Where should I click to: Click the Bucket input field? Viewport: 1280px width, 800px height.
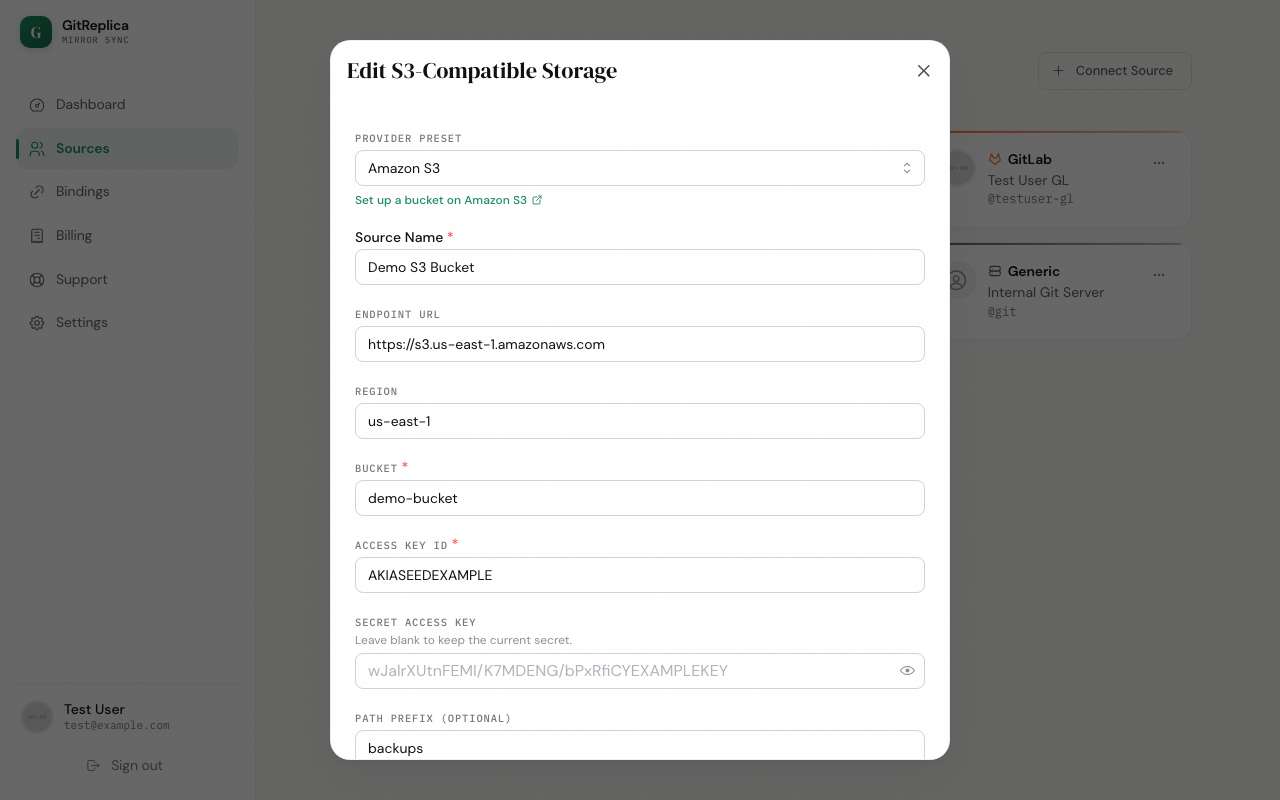point(640,498)
